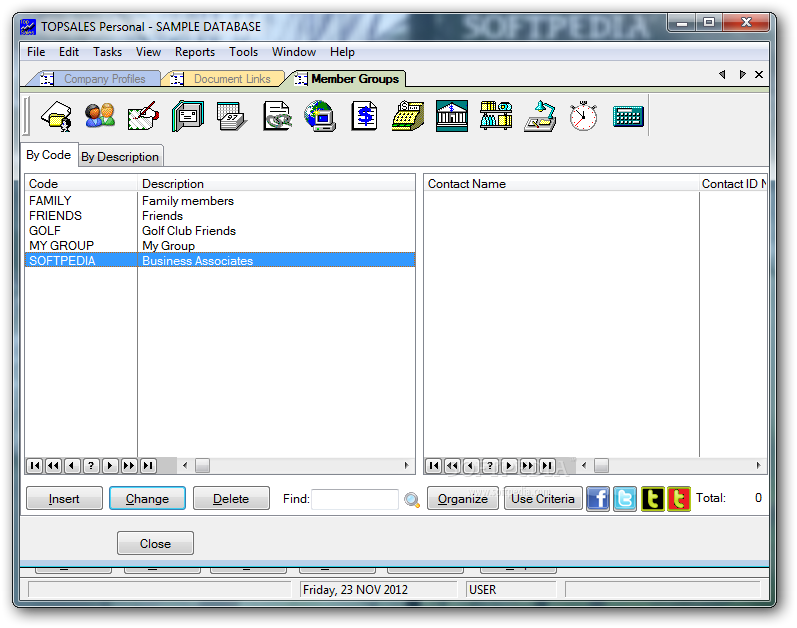Image resolution: width=797 pixels, height=628 pixels.
Task: Click the blue Twitter icon
Action: click(625, 498)
